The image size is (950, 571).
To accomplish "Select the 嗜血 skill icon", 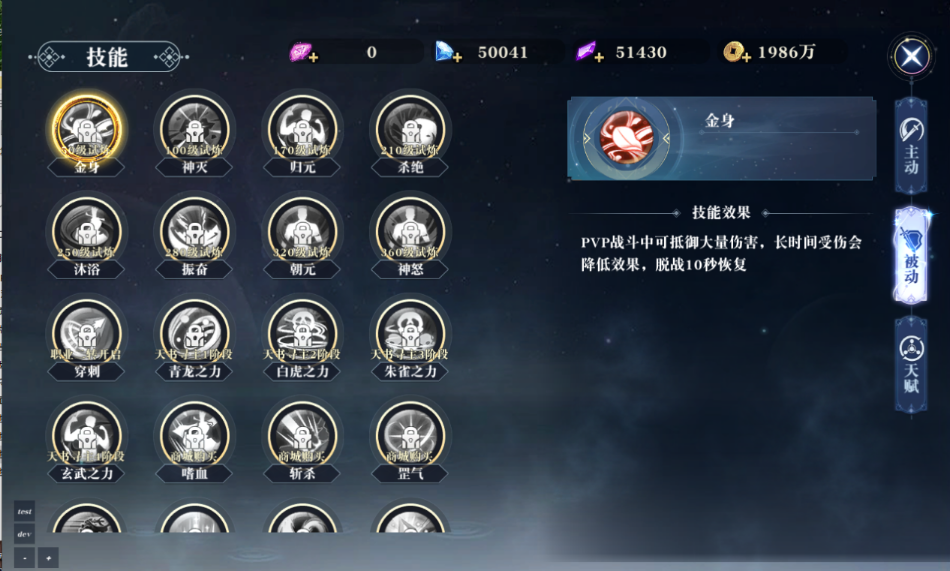I will click(x=194, y=435).
